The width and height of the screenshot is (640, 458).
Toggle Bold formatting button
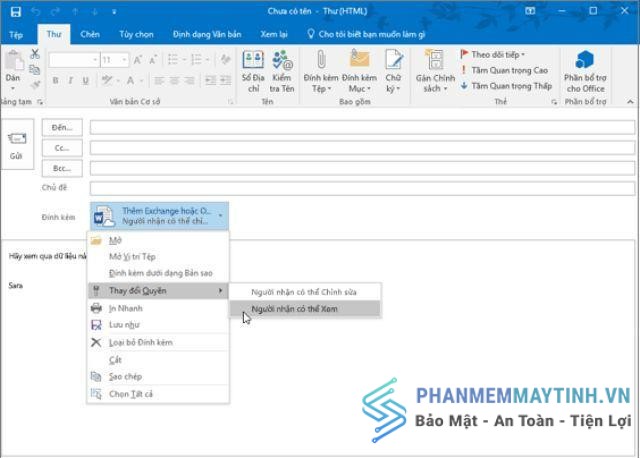click(x=55, y=80)
